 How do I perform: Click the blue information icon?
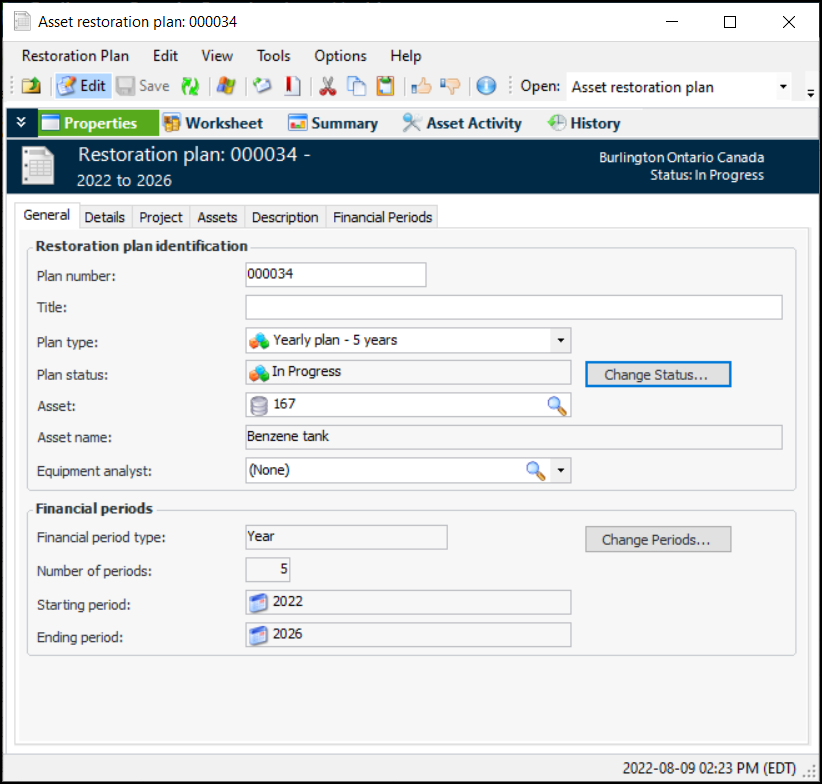(486, 86)
